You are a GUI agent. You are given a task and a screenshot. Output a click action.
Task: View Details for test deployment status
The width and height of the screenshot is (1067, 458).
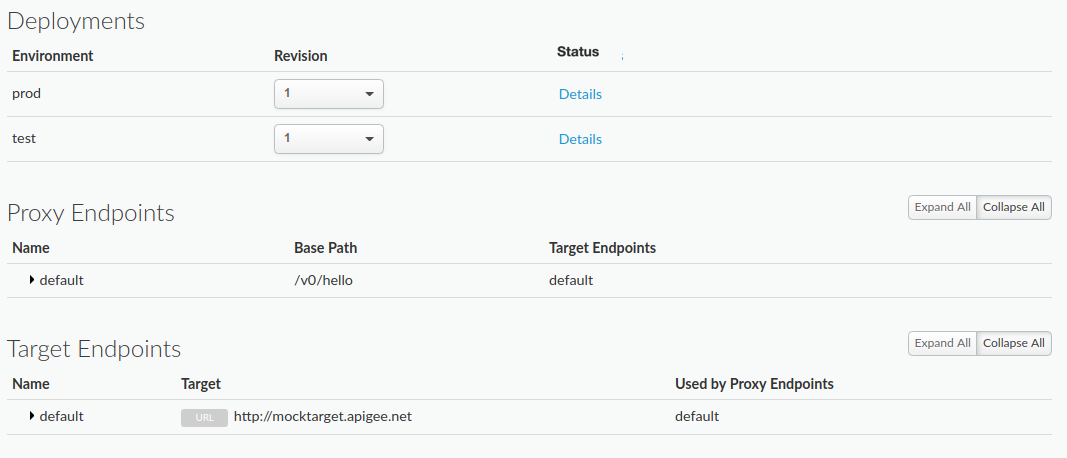pos(580,139)
